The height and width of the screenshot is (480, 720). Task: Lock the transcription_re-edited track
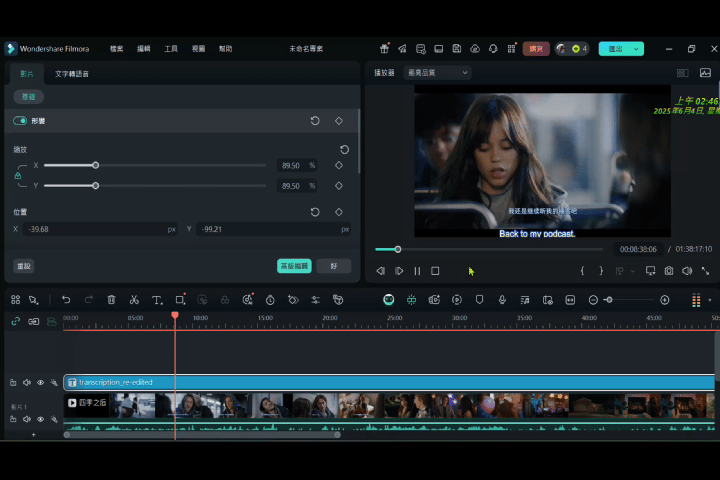click(13, 383)
